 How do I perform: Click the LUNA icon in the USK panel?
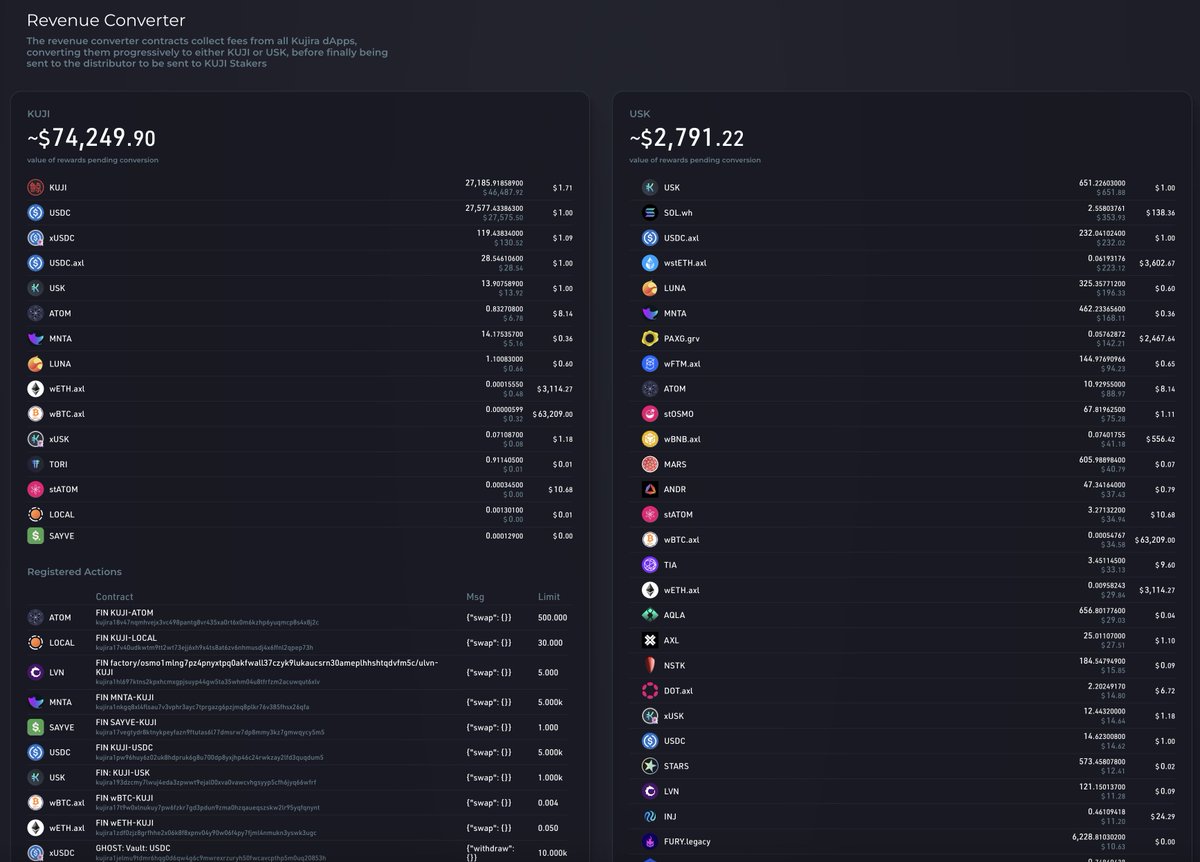click(649, 288)
